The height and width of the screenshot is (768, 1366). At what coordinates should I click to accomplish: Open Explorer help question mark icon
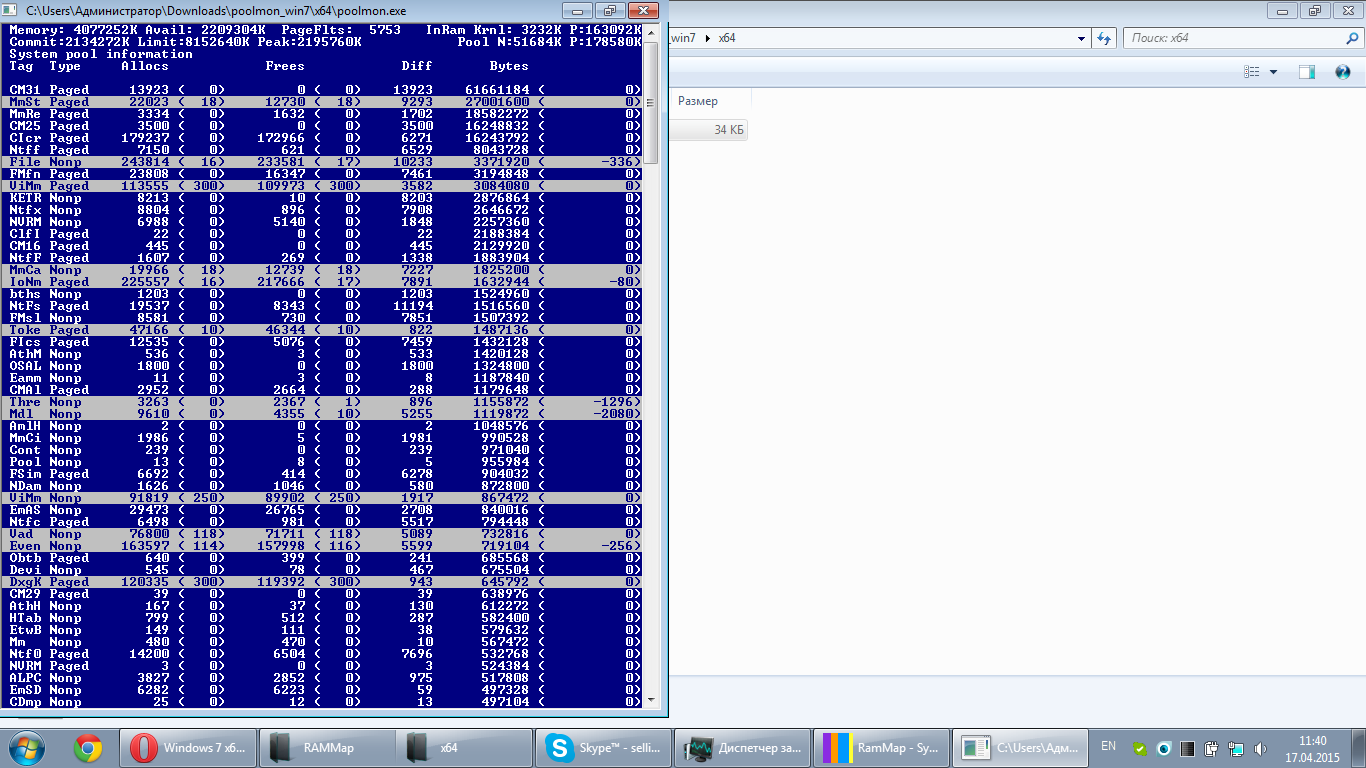pos(1345,72)
